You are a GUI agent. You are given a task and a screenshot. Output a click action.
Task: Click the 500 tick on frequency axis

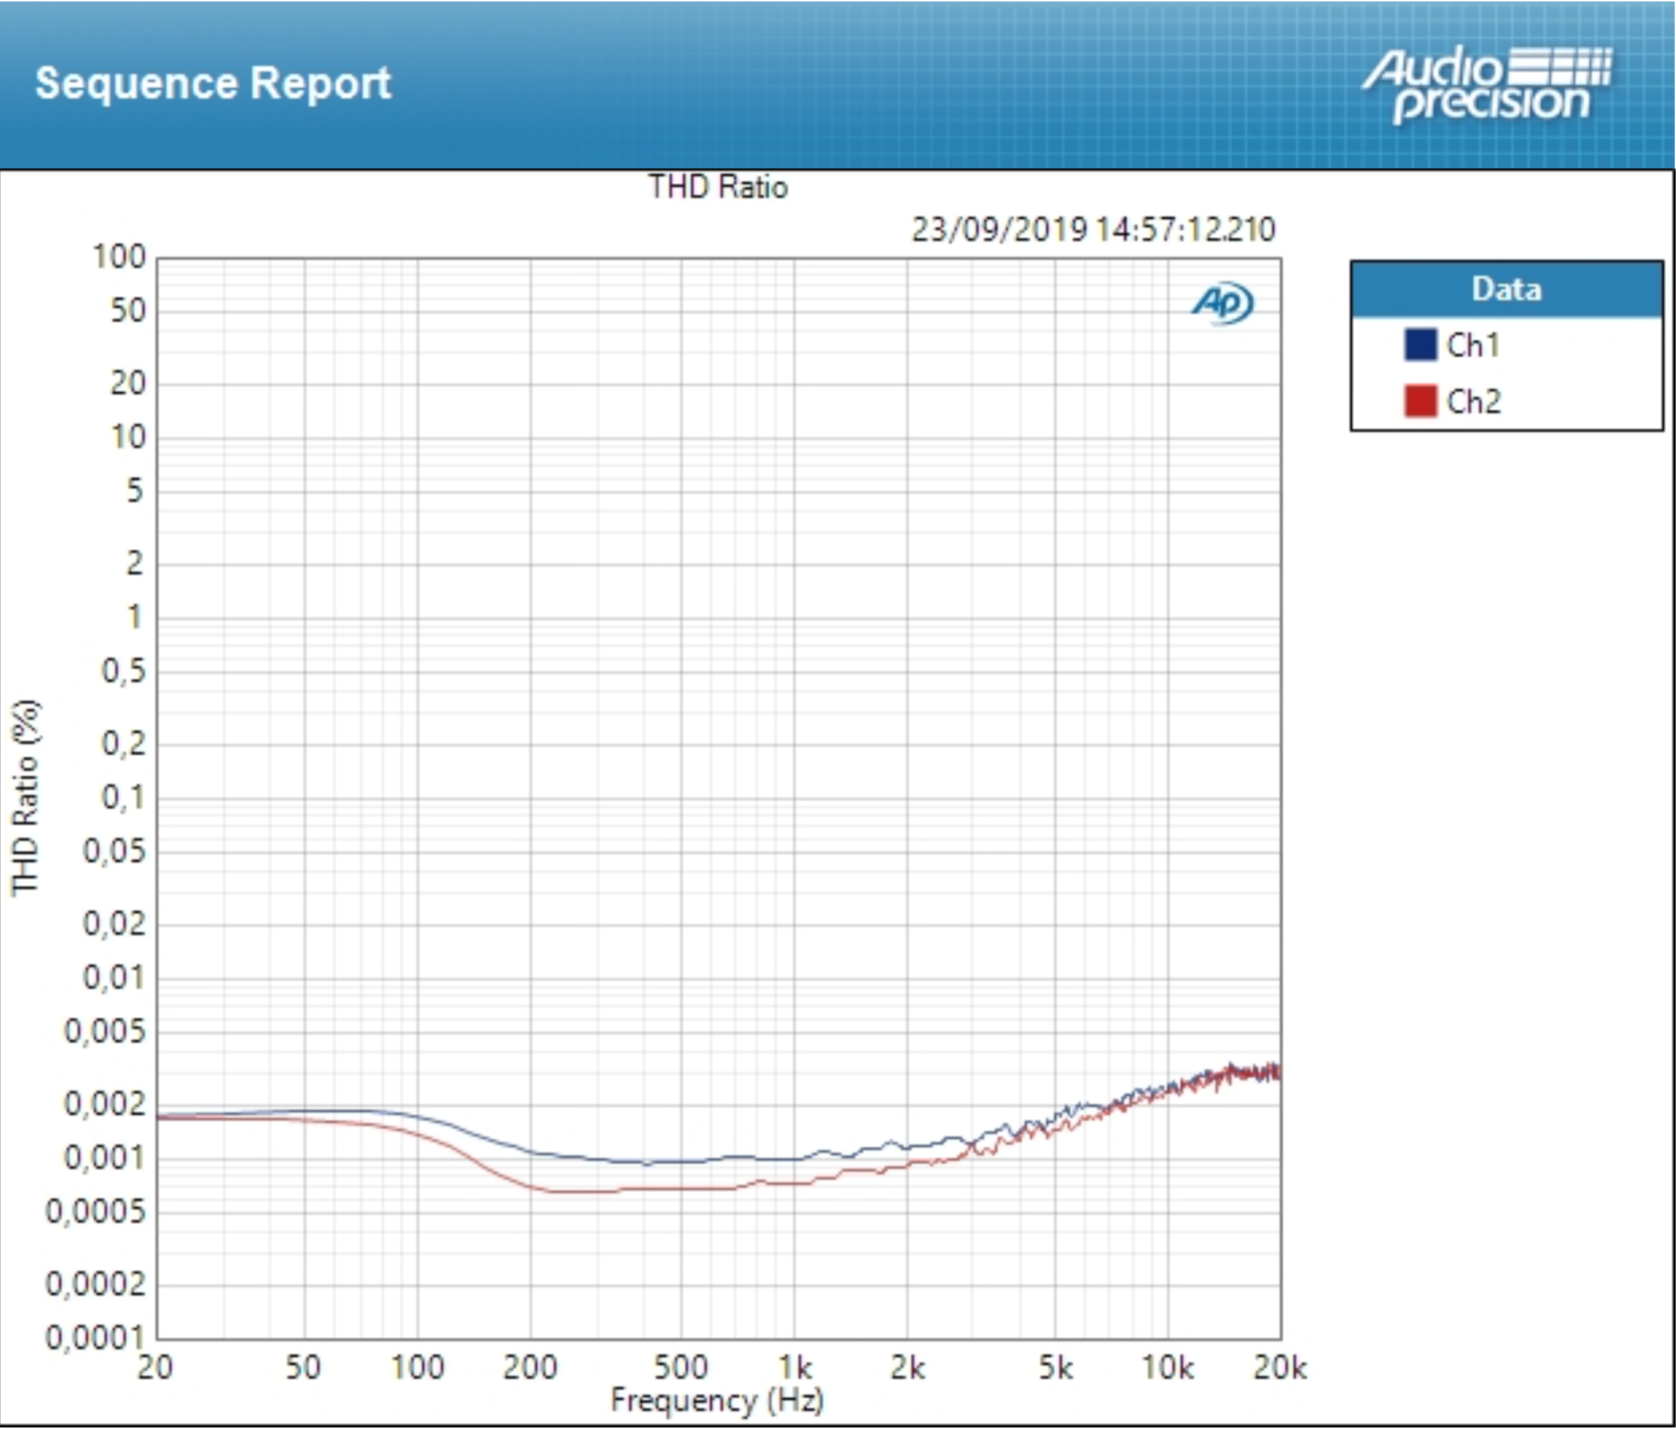(681, 1367)
